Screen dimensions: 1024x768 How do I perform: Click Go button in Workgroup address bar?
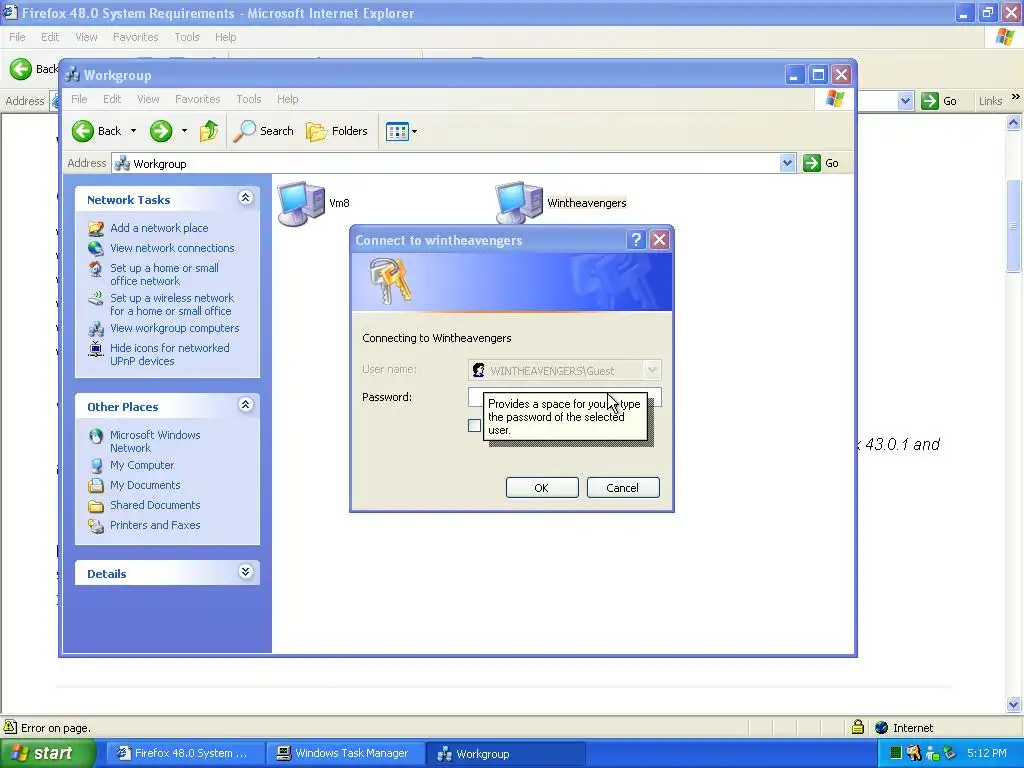pyautogui.click(x=822, y=163)
